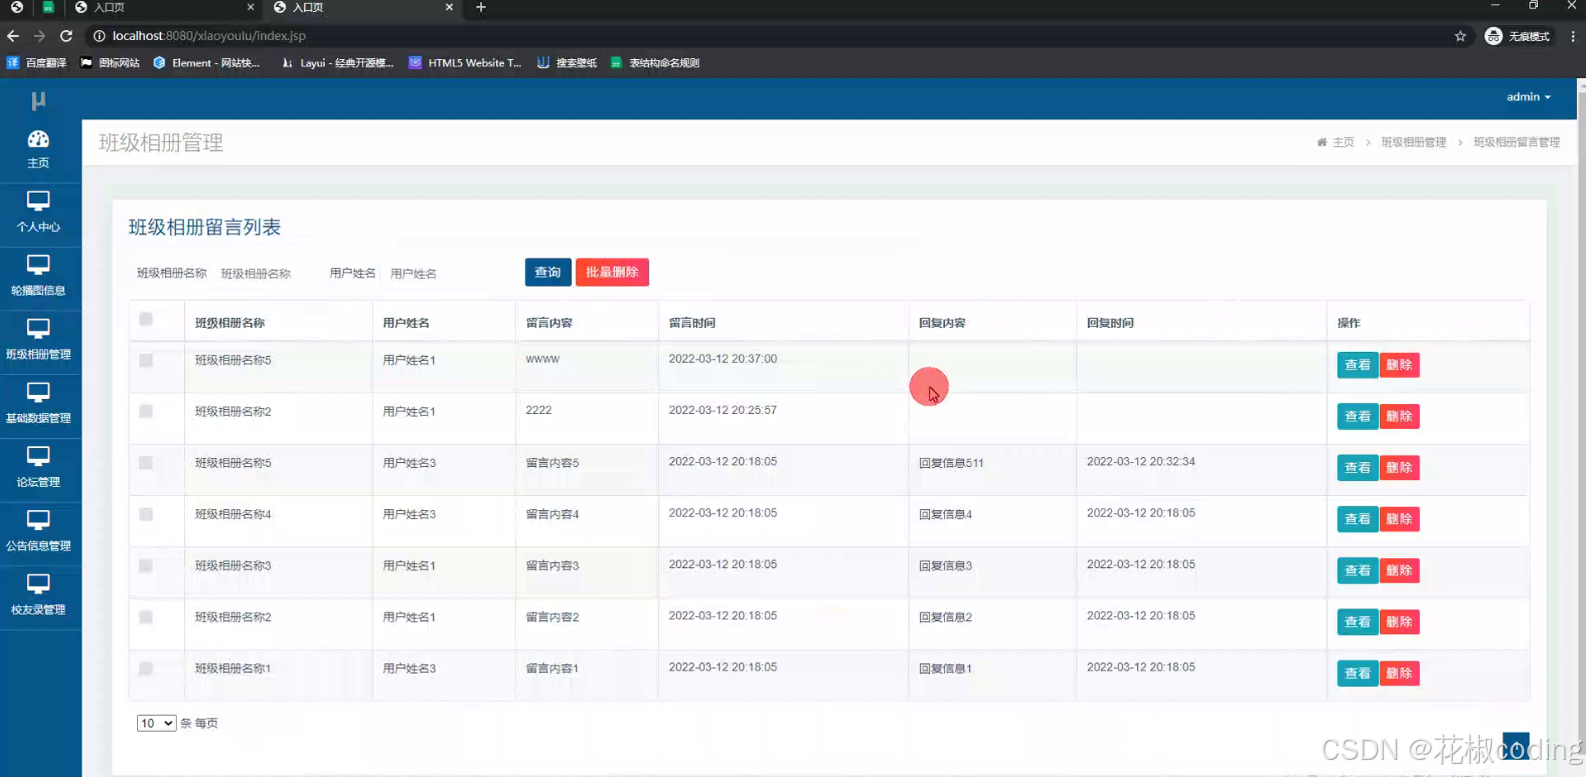
Task: Click 删除 for the 留言内容5 row
Action: click(x=1399, y=467)
